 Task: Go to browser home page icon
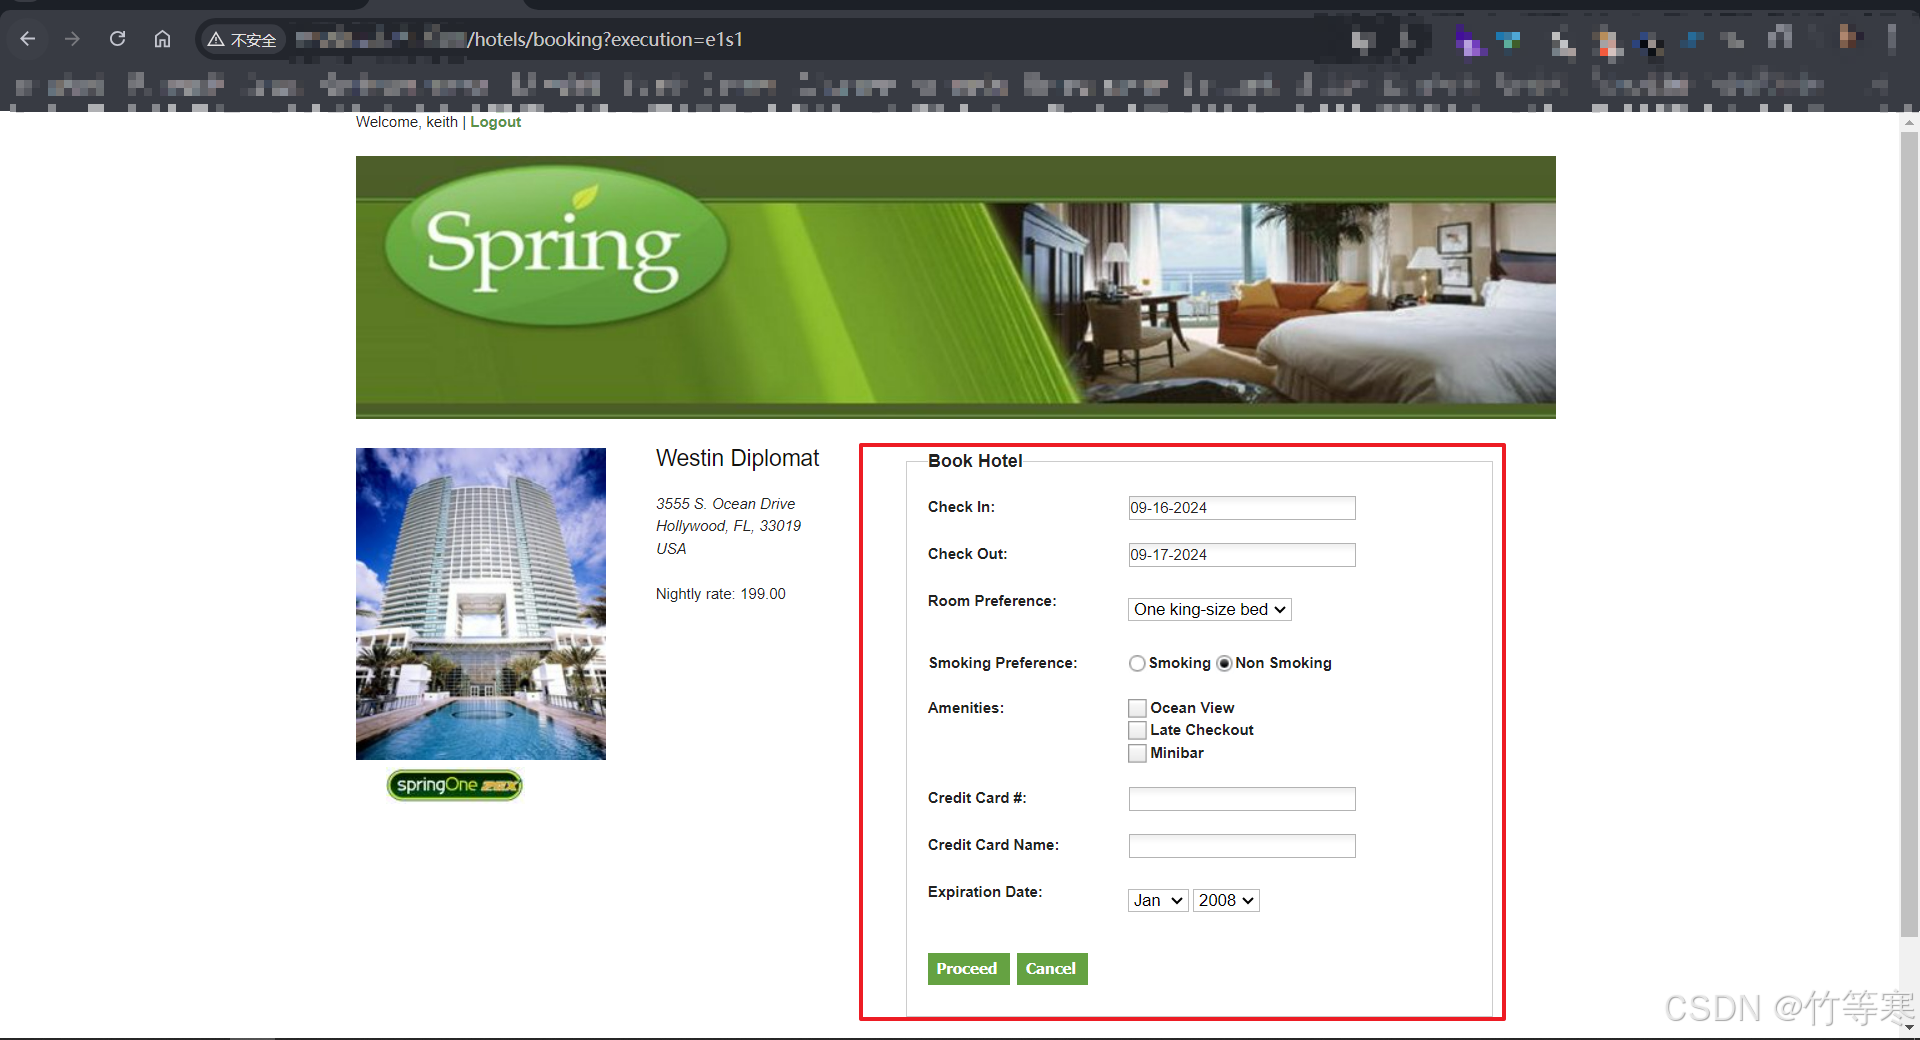[162, 39]
